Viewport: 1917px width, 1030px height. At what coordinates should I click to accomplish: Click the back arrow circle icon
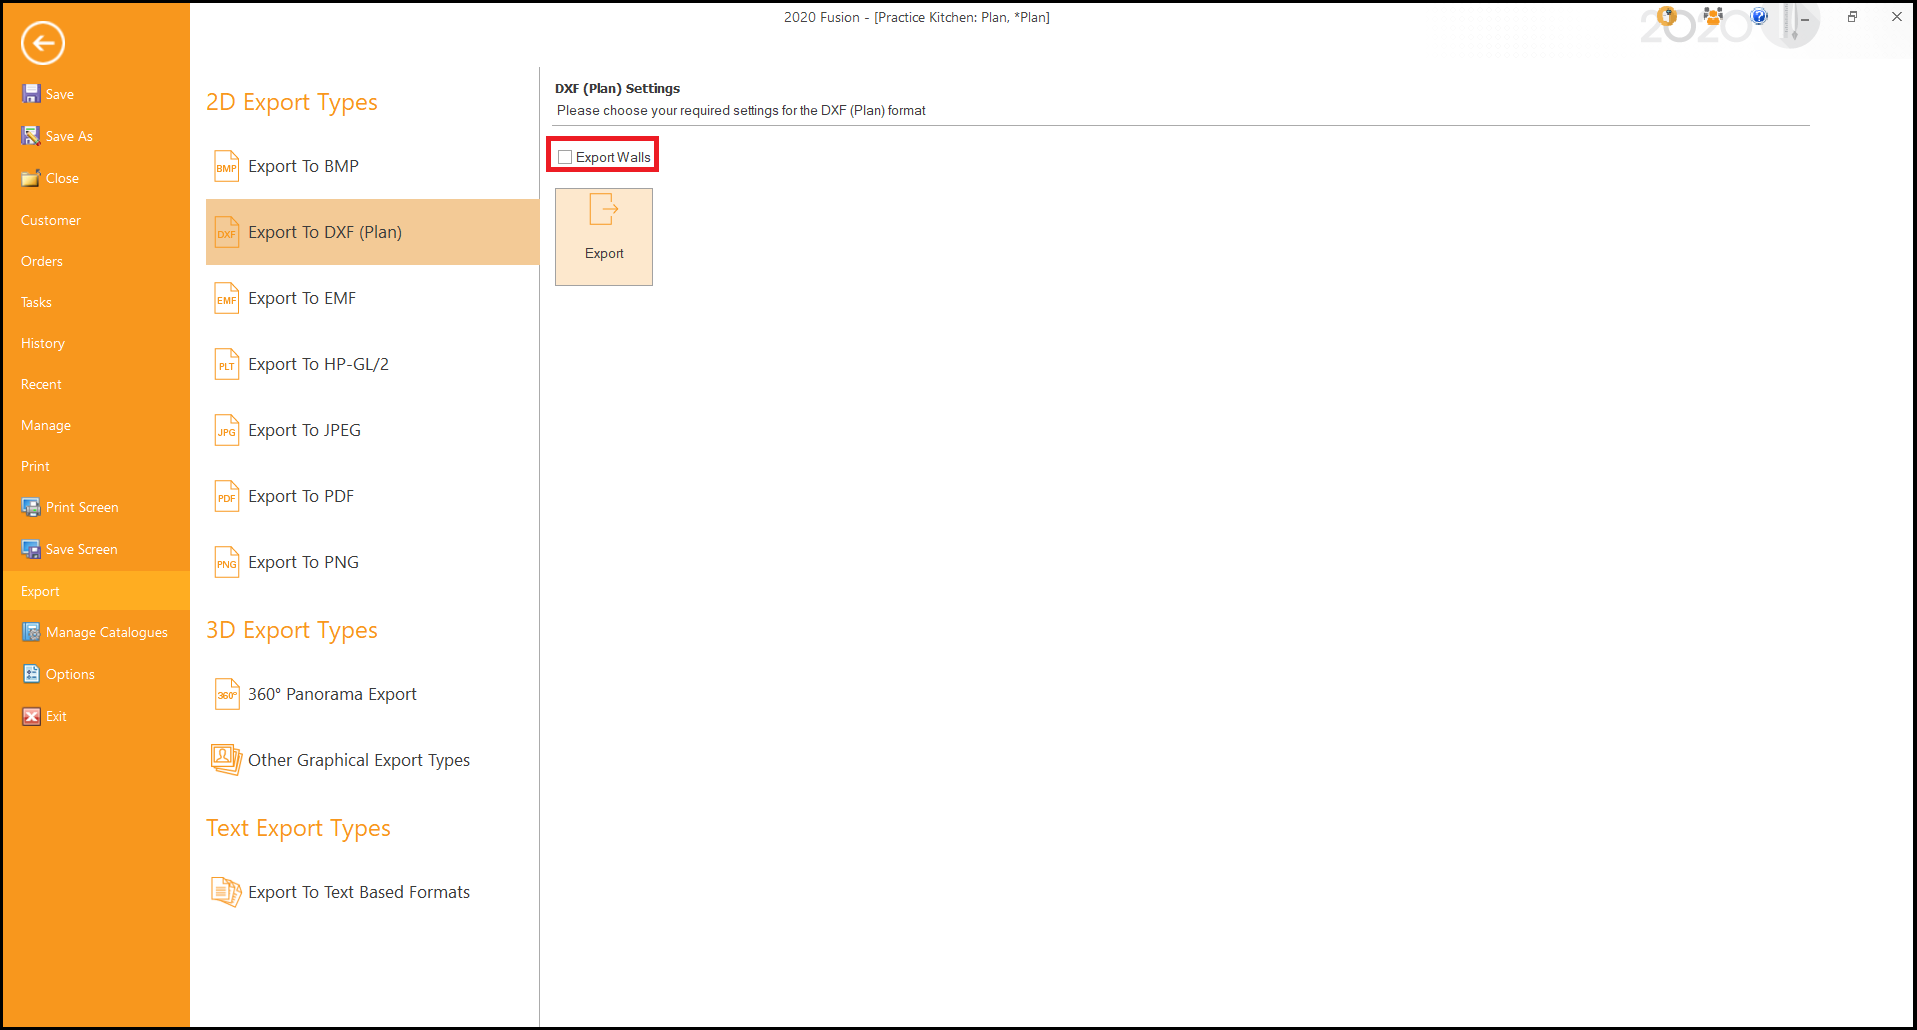click(x=43, y=43)
